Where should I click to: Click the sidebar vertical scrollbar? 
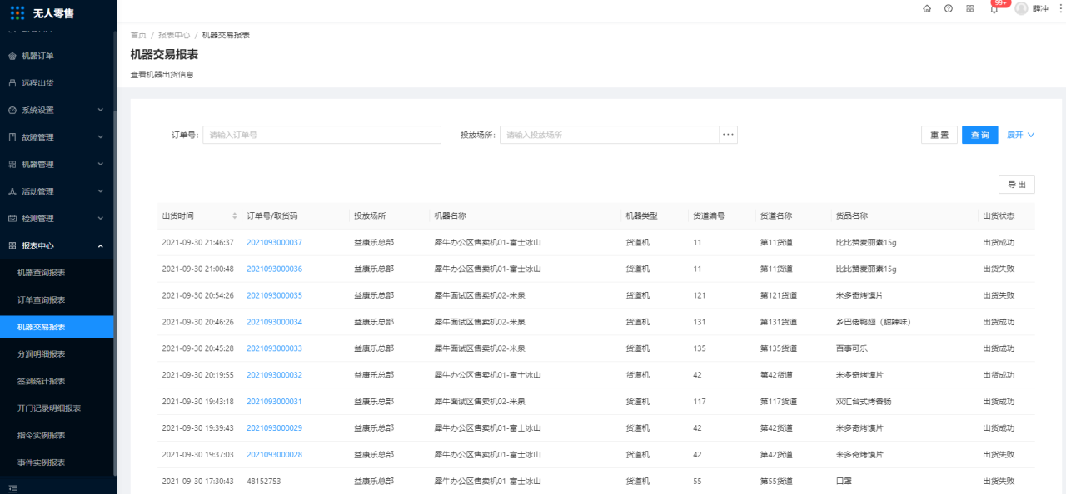pos(115,292)
